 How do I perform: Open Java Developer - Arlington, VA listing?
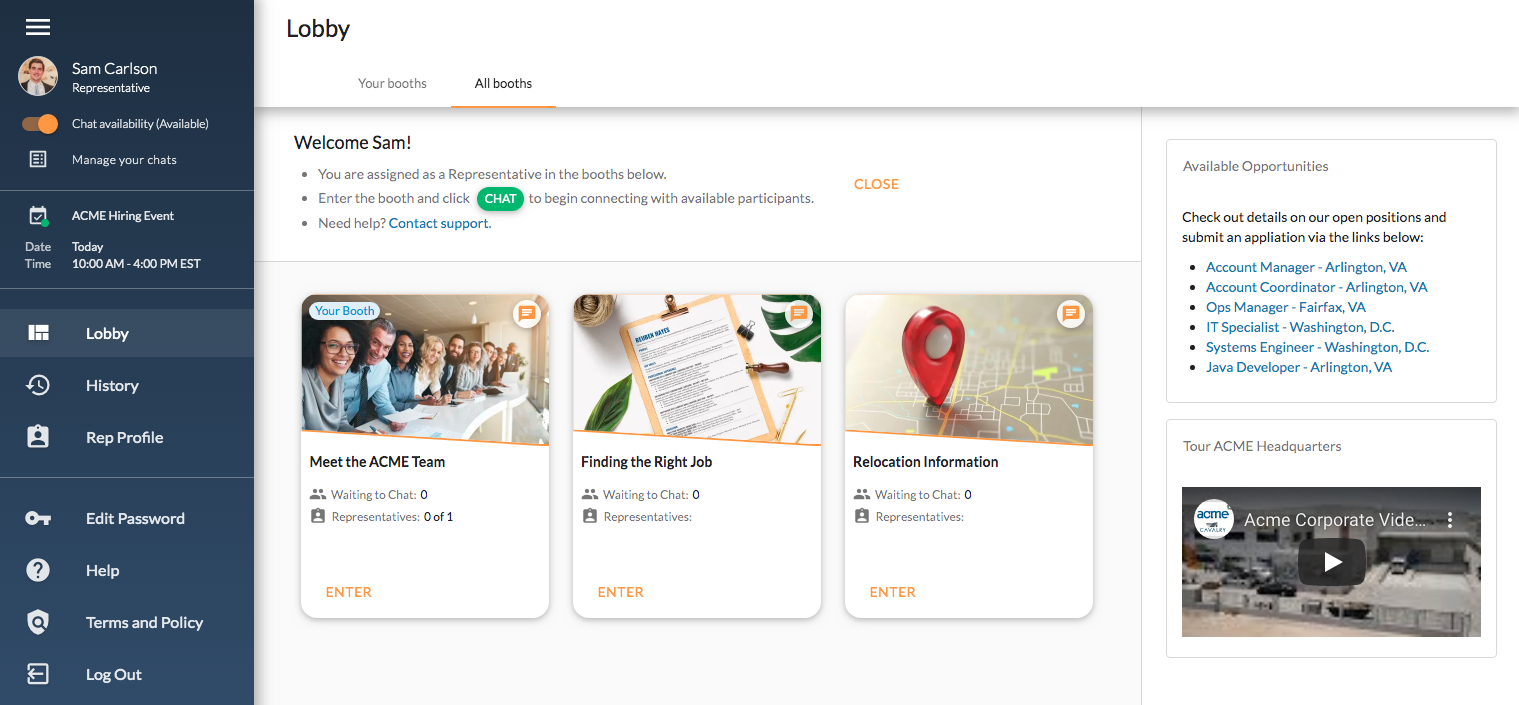pos(1298,367)
